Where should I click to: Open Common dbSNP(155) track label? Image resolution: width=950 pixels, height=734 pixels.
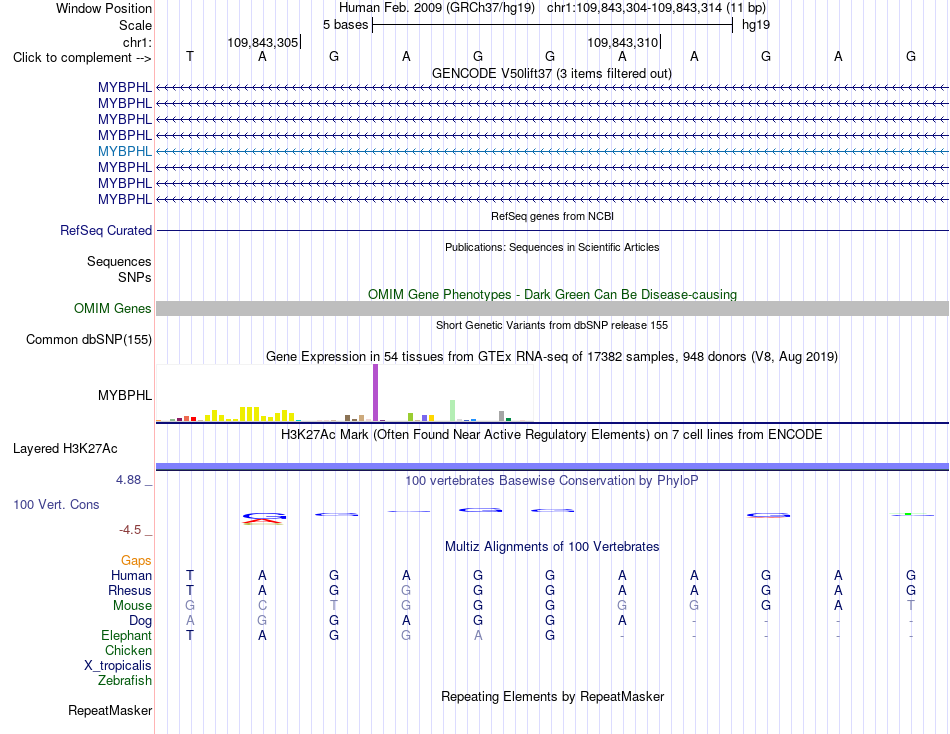click(x=88, y=339)
